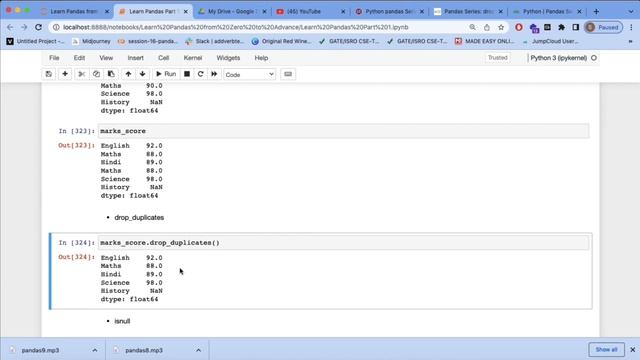Open the Opera-style red extension icon
This screenshot has width=640, height=360.
(x=519, y=27)
